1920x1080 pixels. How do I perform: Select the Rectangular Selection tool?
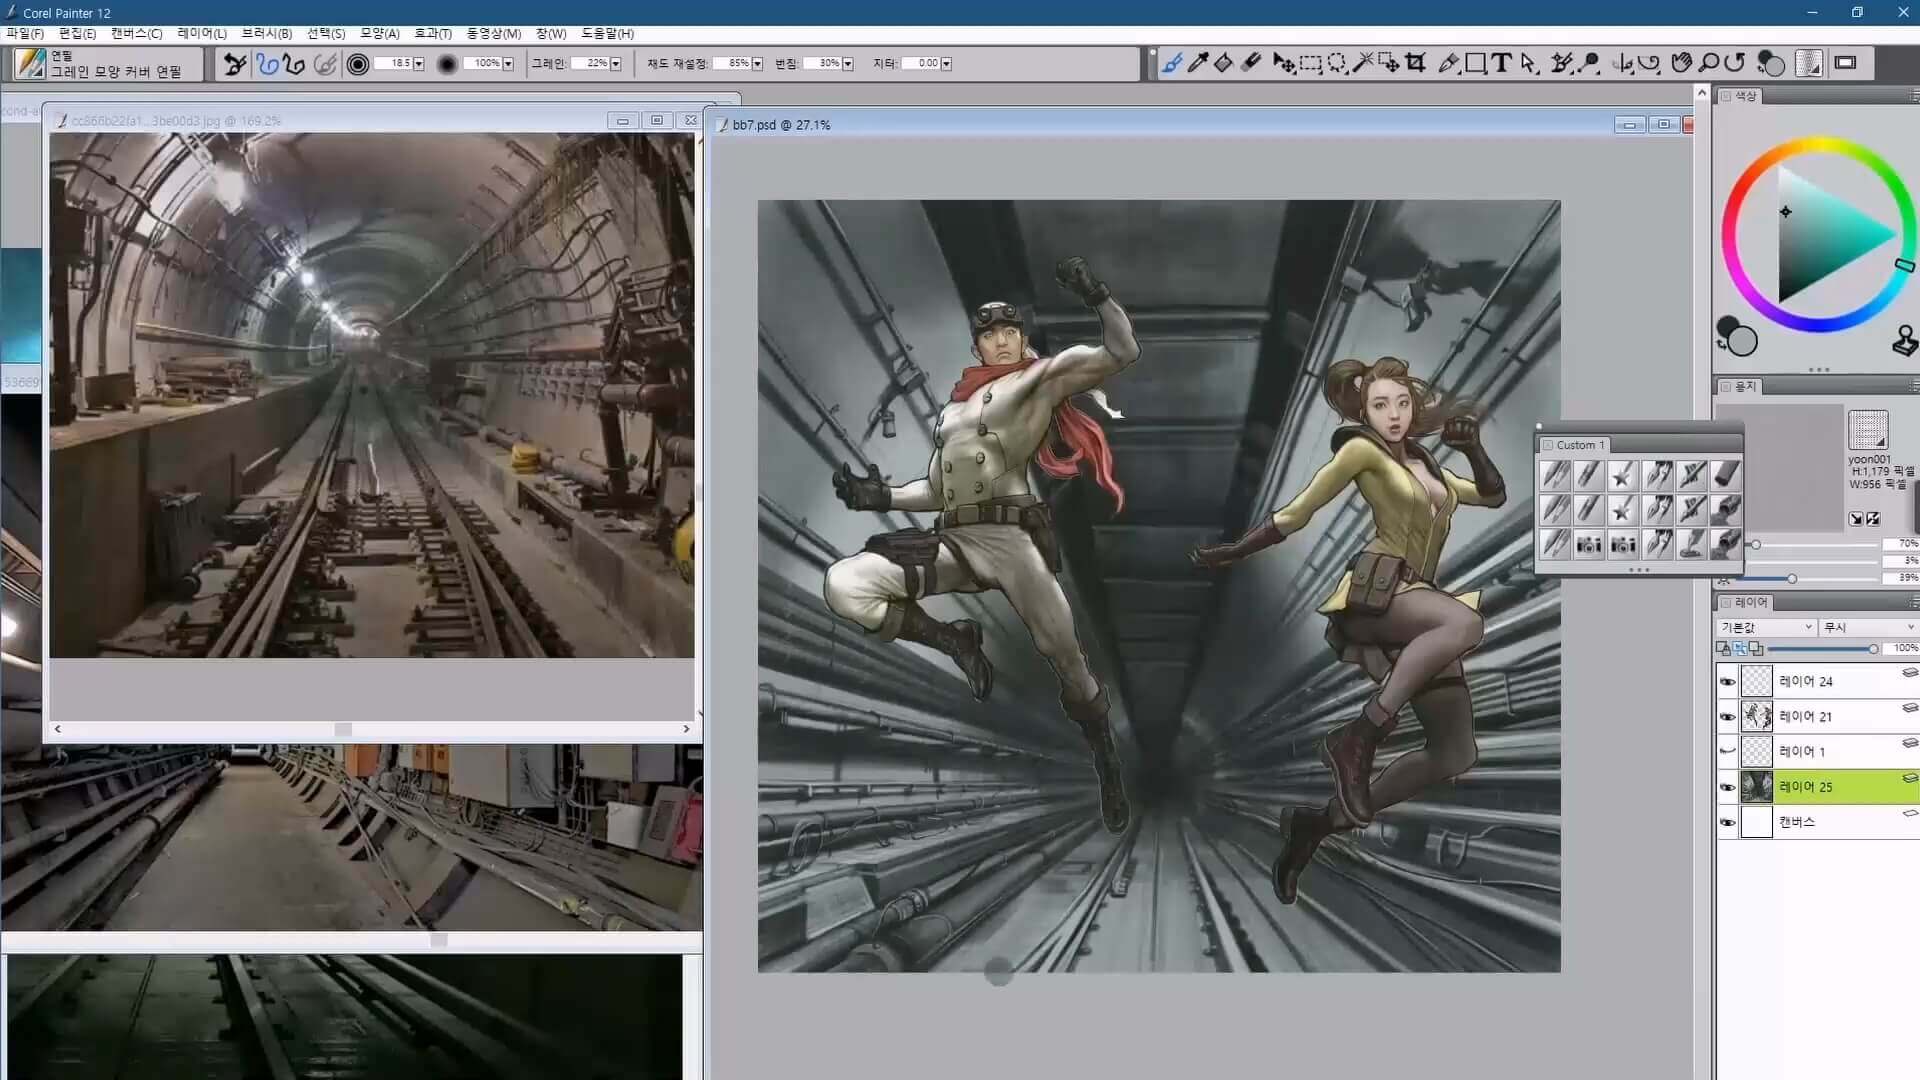[x=1310, y=63]
